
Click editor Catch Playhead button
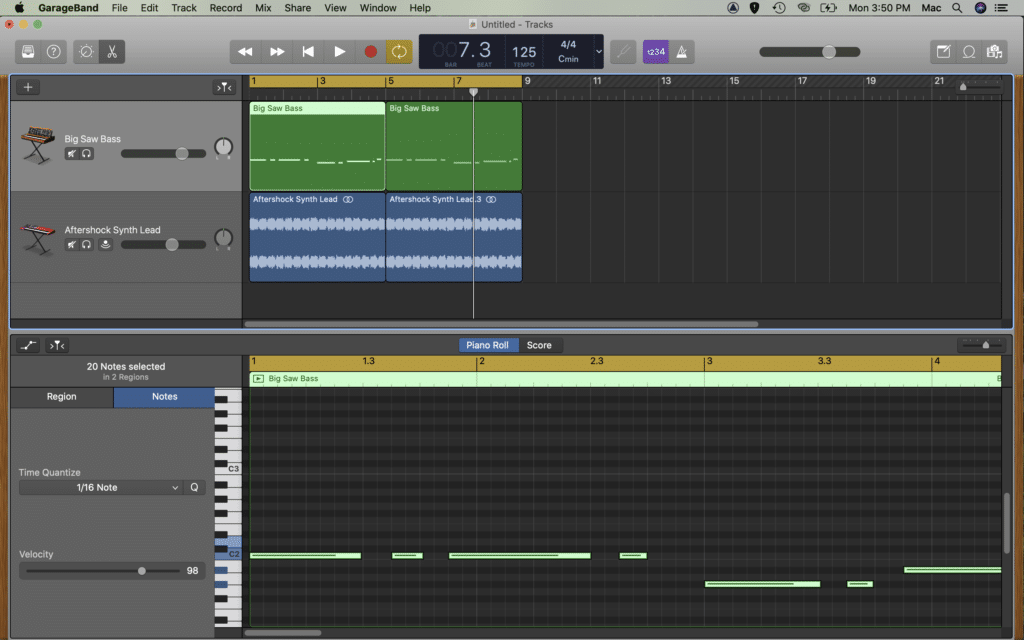click(57, 345)
